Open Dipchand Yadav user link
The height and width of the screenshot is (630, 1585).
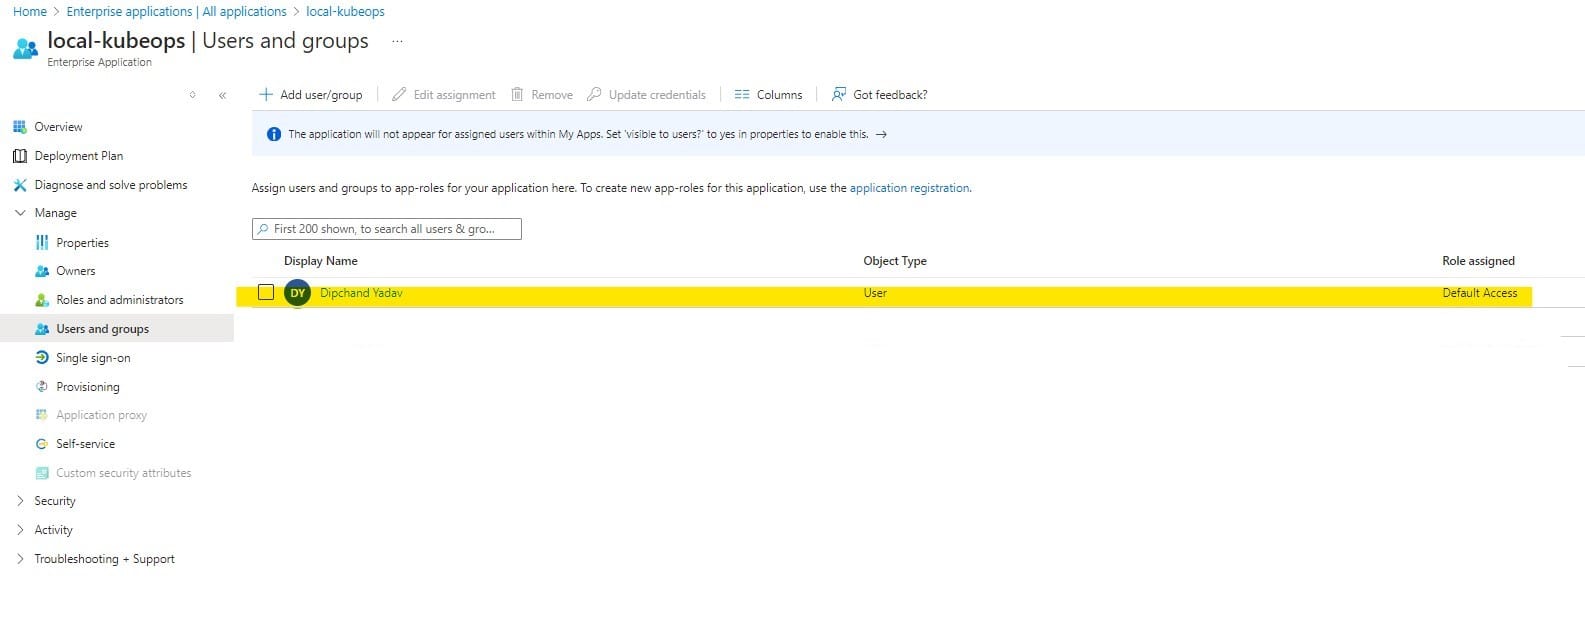pos(361,293)
